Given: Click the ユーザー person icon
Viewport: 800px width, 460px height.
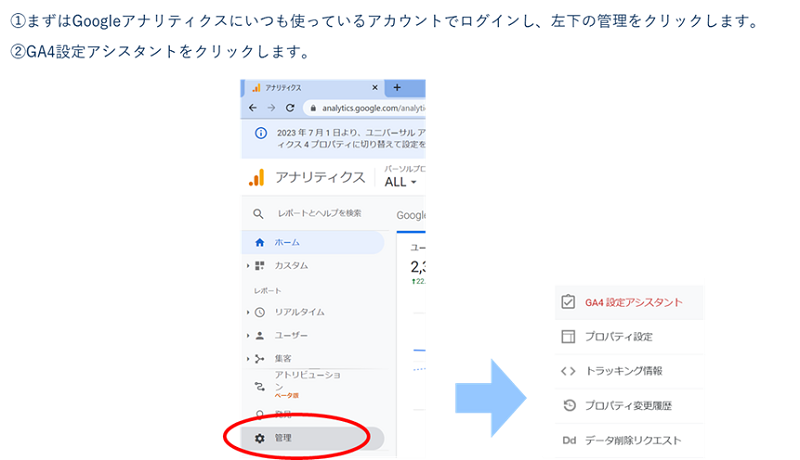Looking at the screenshot, I should (260, 336).
